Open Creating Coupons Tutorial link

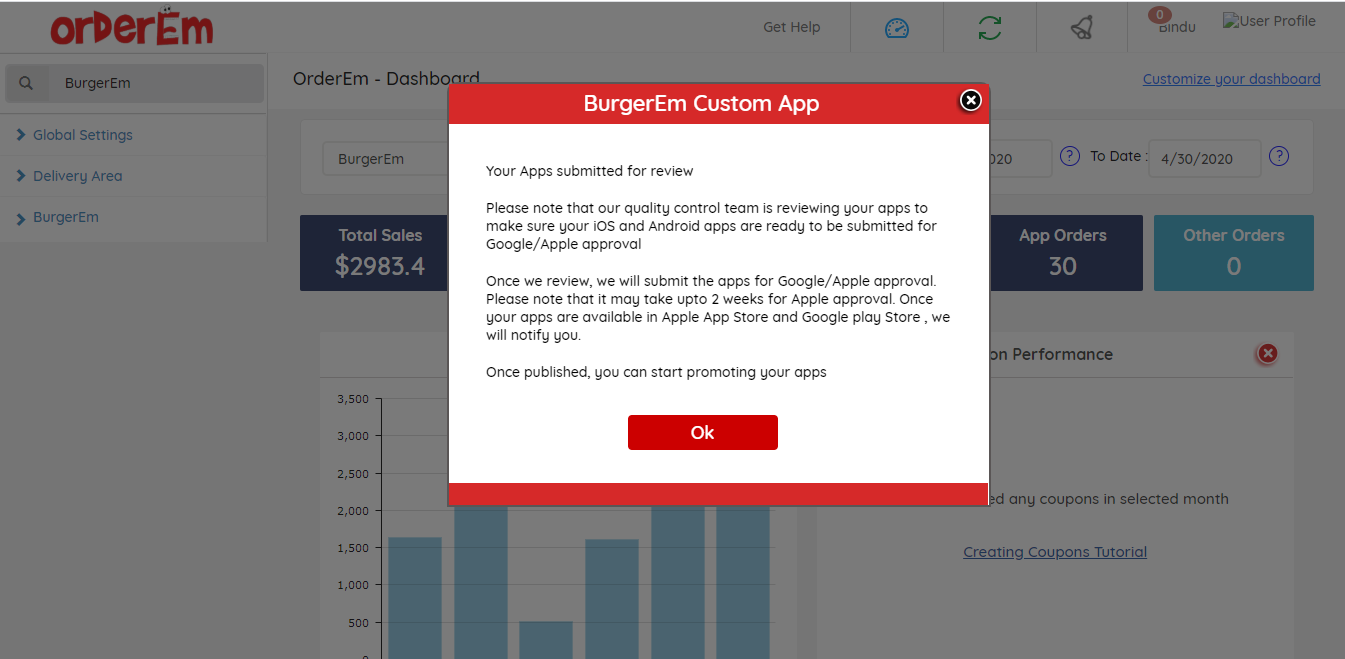(x=1054, y=552)
